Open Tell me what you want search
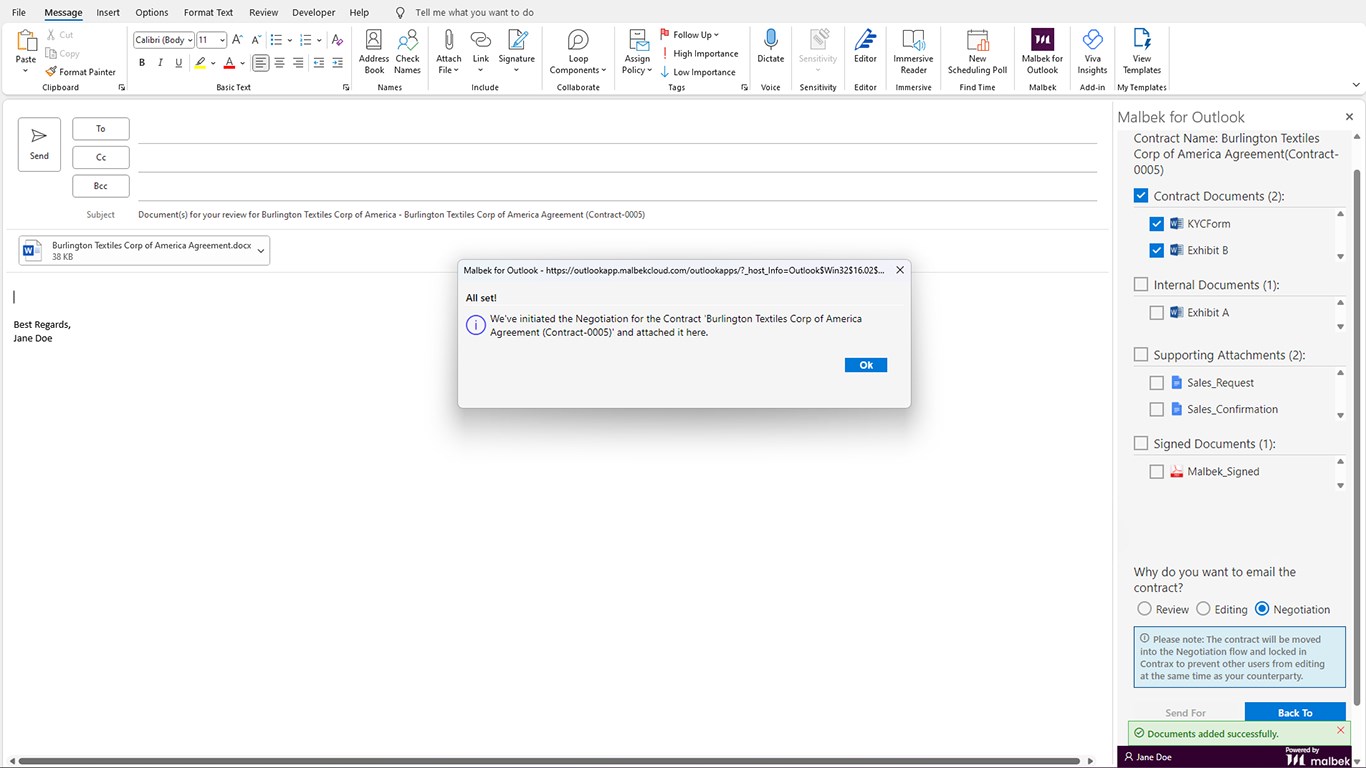The height and width of the screenshot is (768, 1366). coord(466,13)
